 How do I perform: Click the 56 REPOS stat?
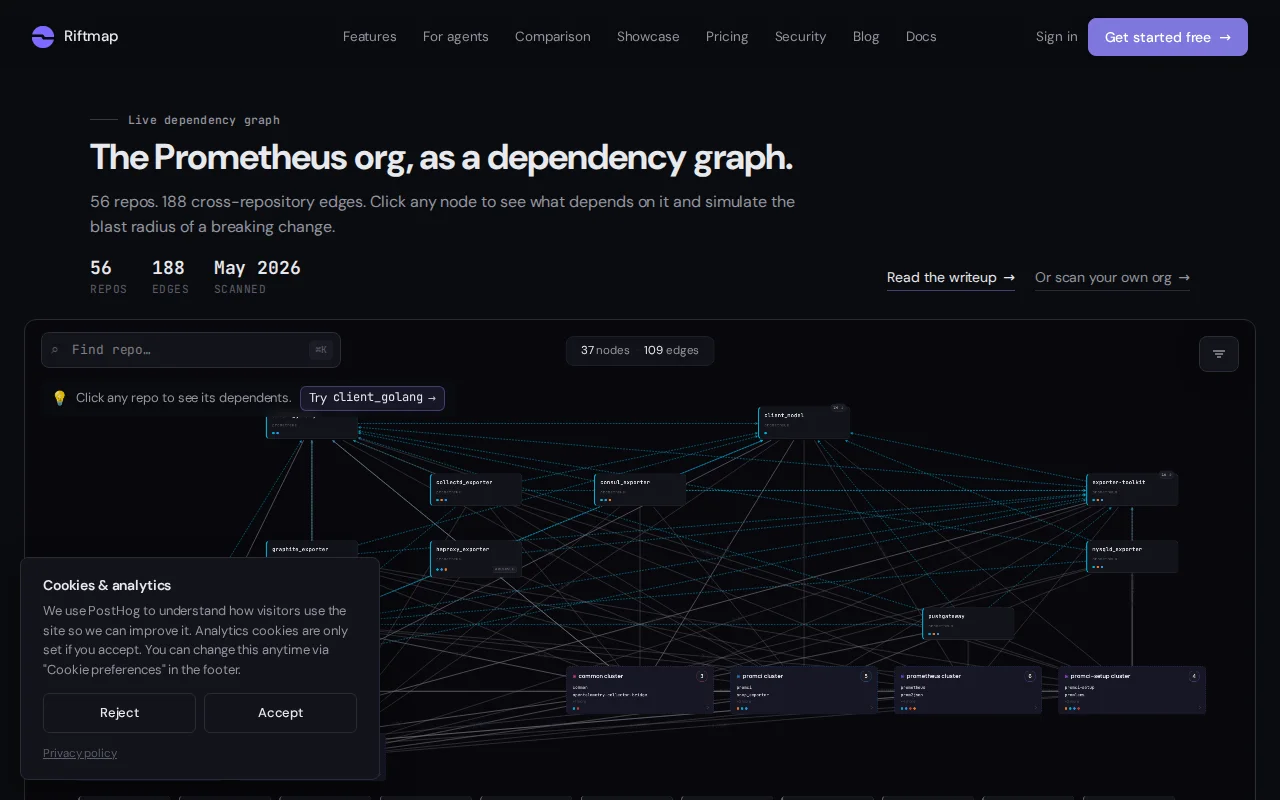coord(108,277)
